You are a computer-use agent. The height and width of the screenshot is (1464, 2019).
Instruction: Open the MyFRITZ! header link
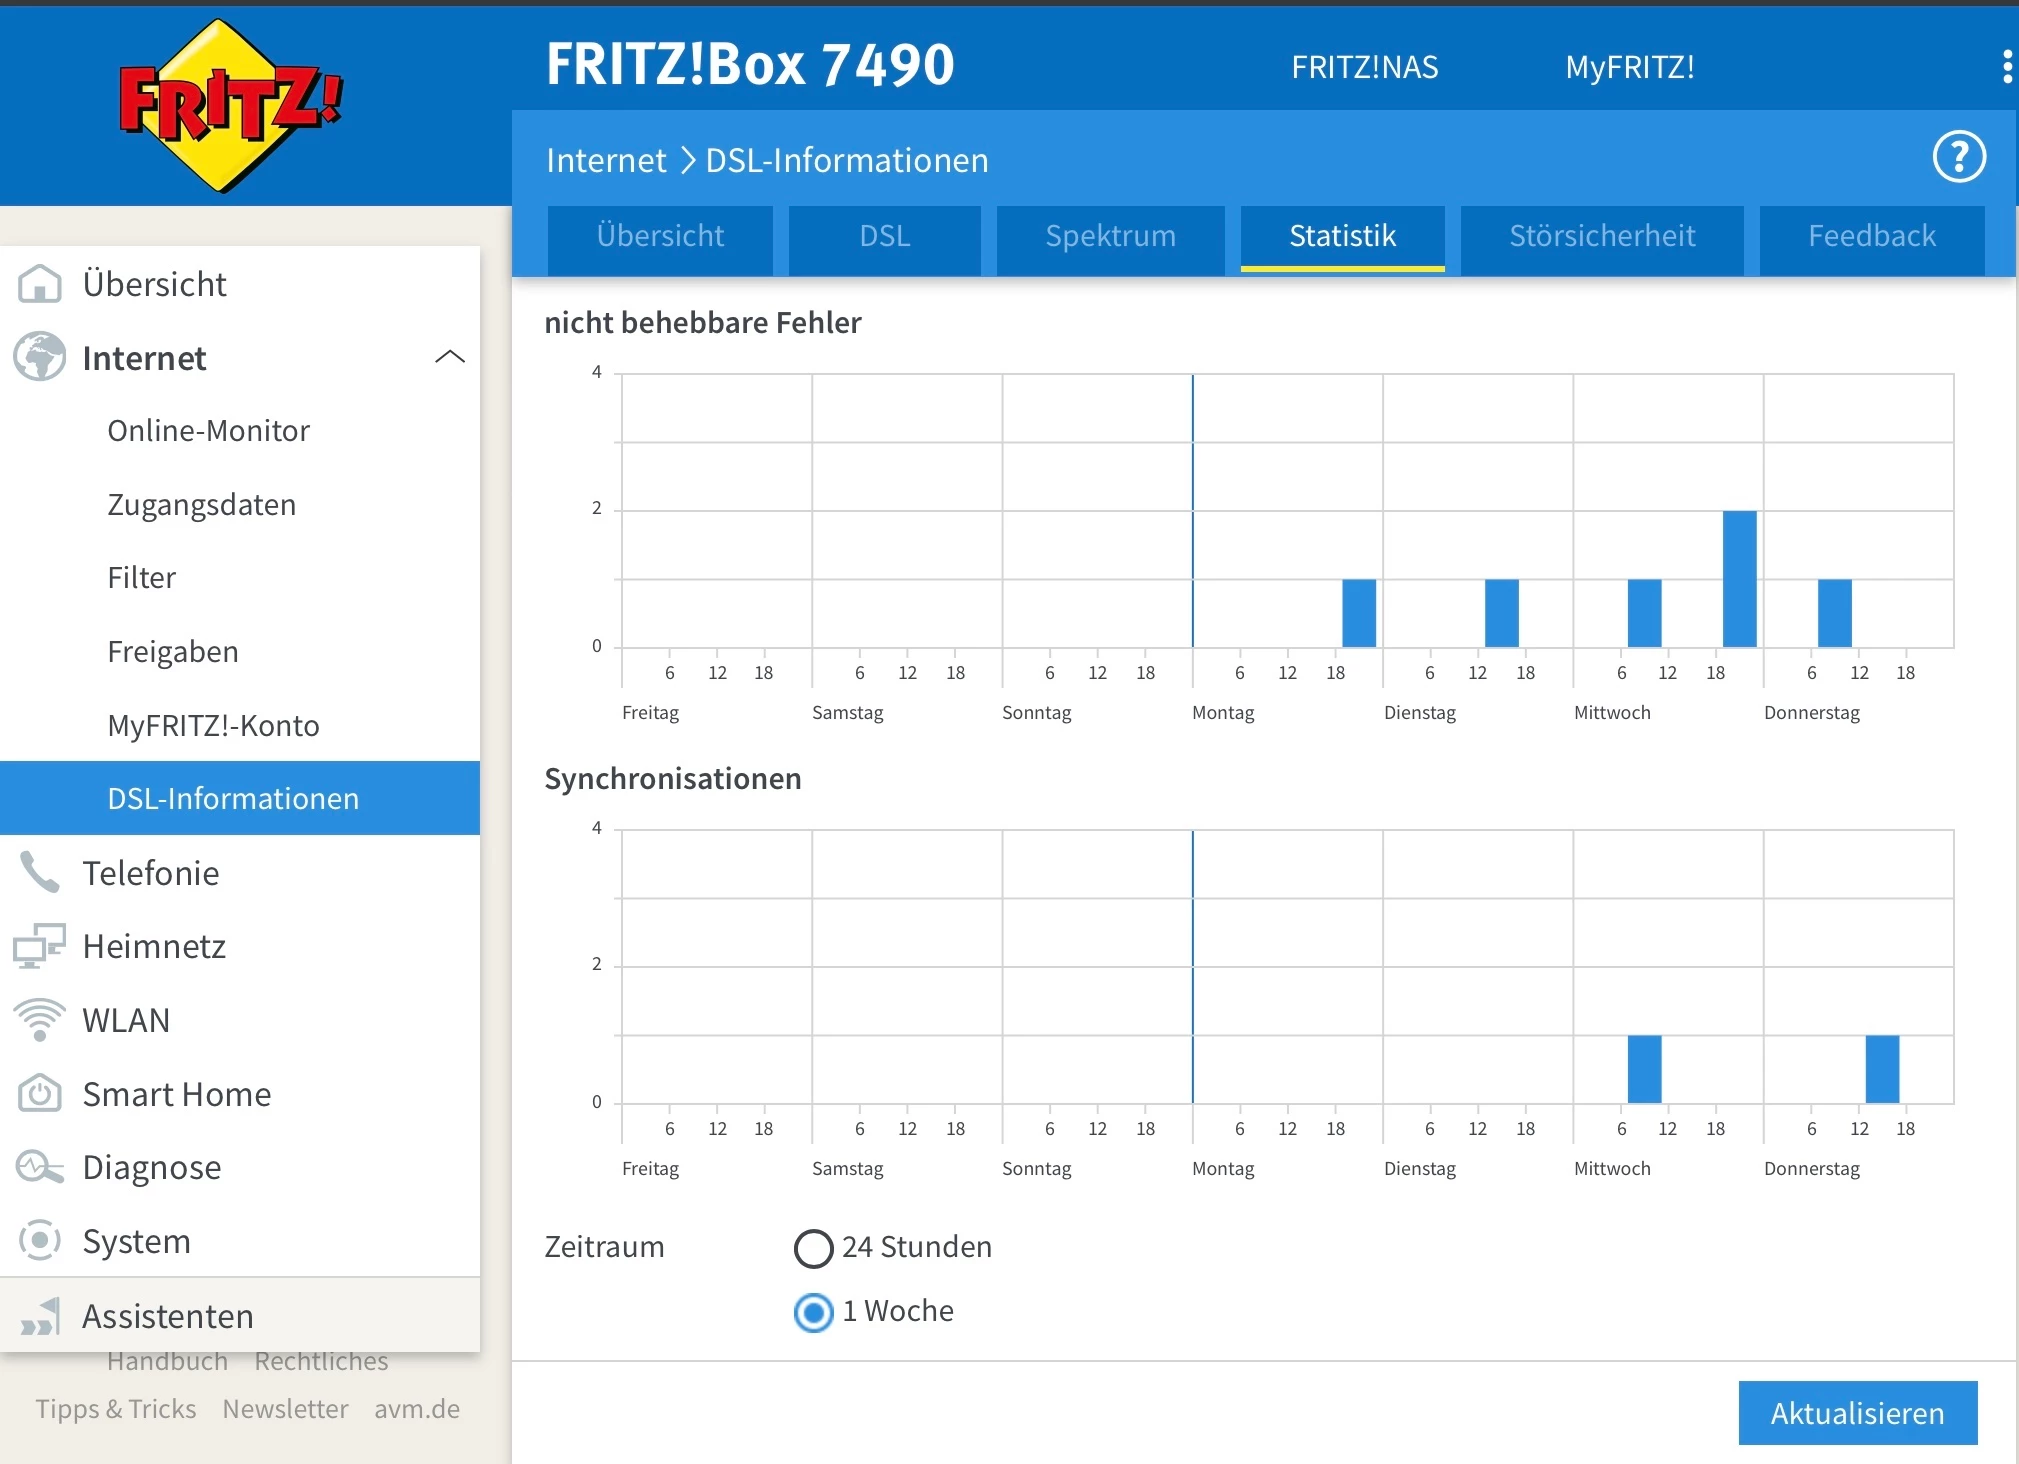[x=1629, y=67]
